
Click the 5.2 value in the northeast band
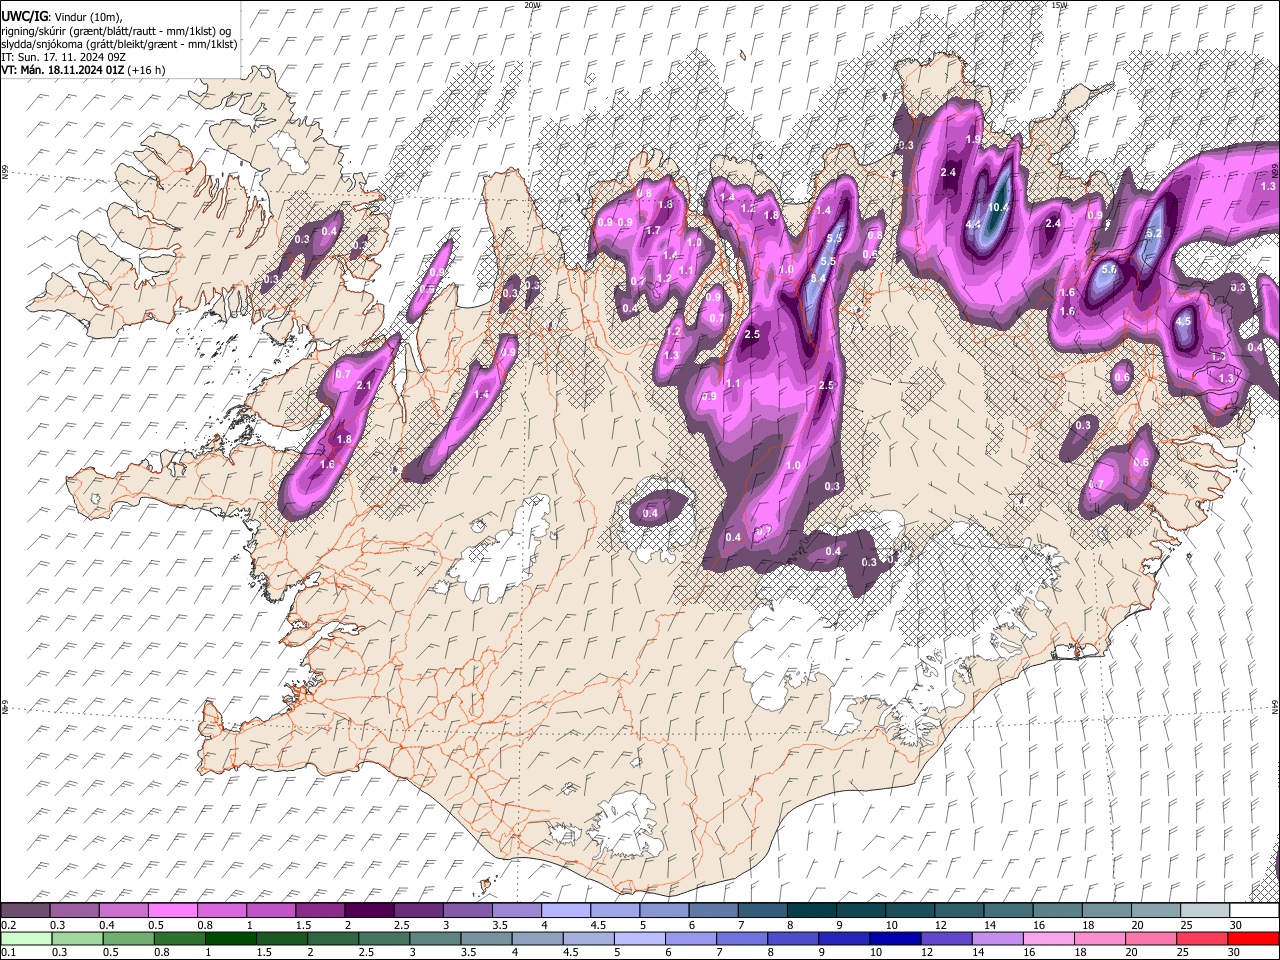pos(1153,234)
